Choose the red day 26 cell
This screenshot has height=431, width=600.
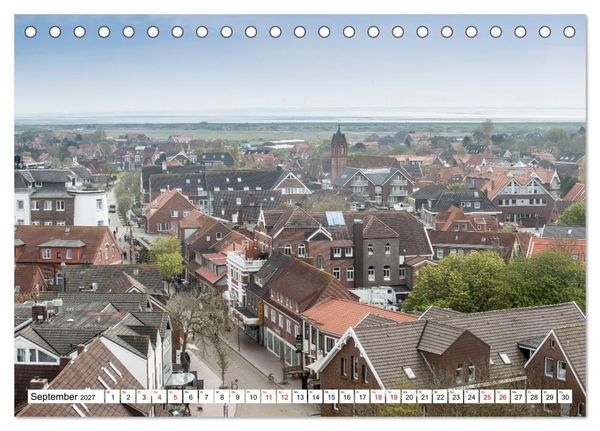[x=503, y=397]
